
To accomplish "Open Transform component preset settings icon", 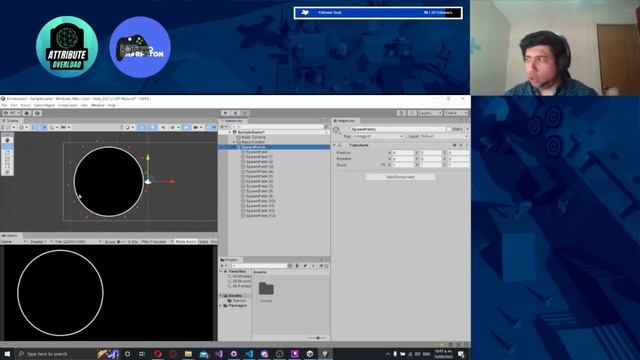I will (461, 145).
